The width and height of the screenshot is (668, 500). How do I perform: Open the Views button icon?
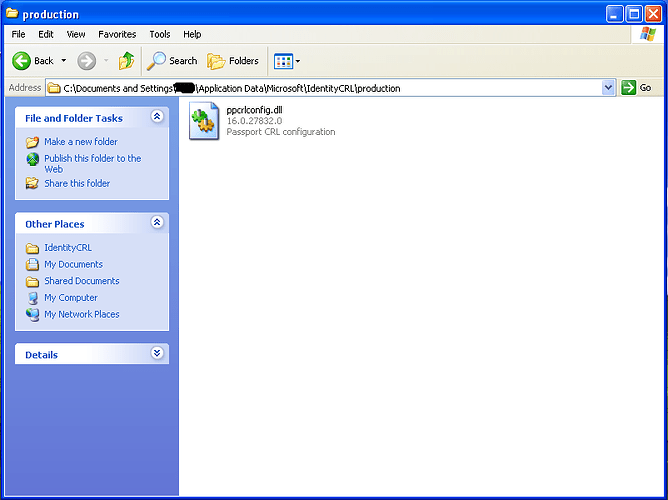pyautogui.click(x=283, y=61)
